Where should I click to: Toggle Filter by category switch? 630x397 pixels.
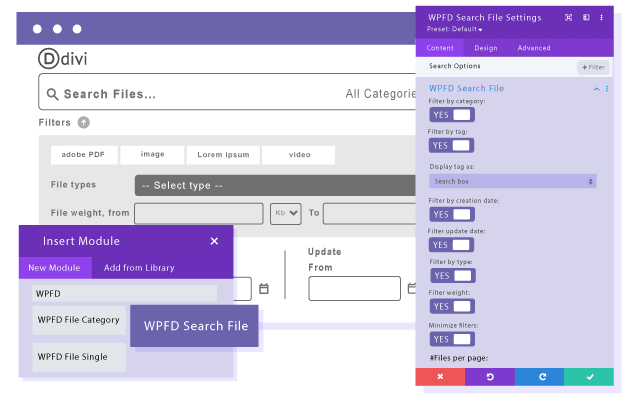click(x=452, y=115)
